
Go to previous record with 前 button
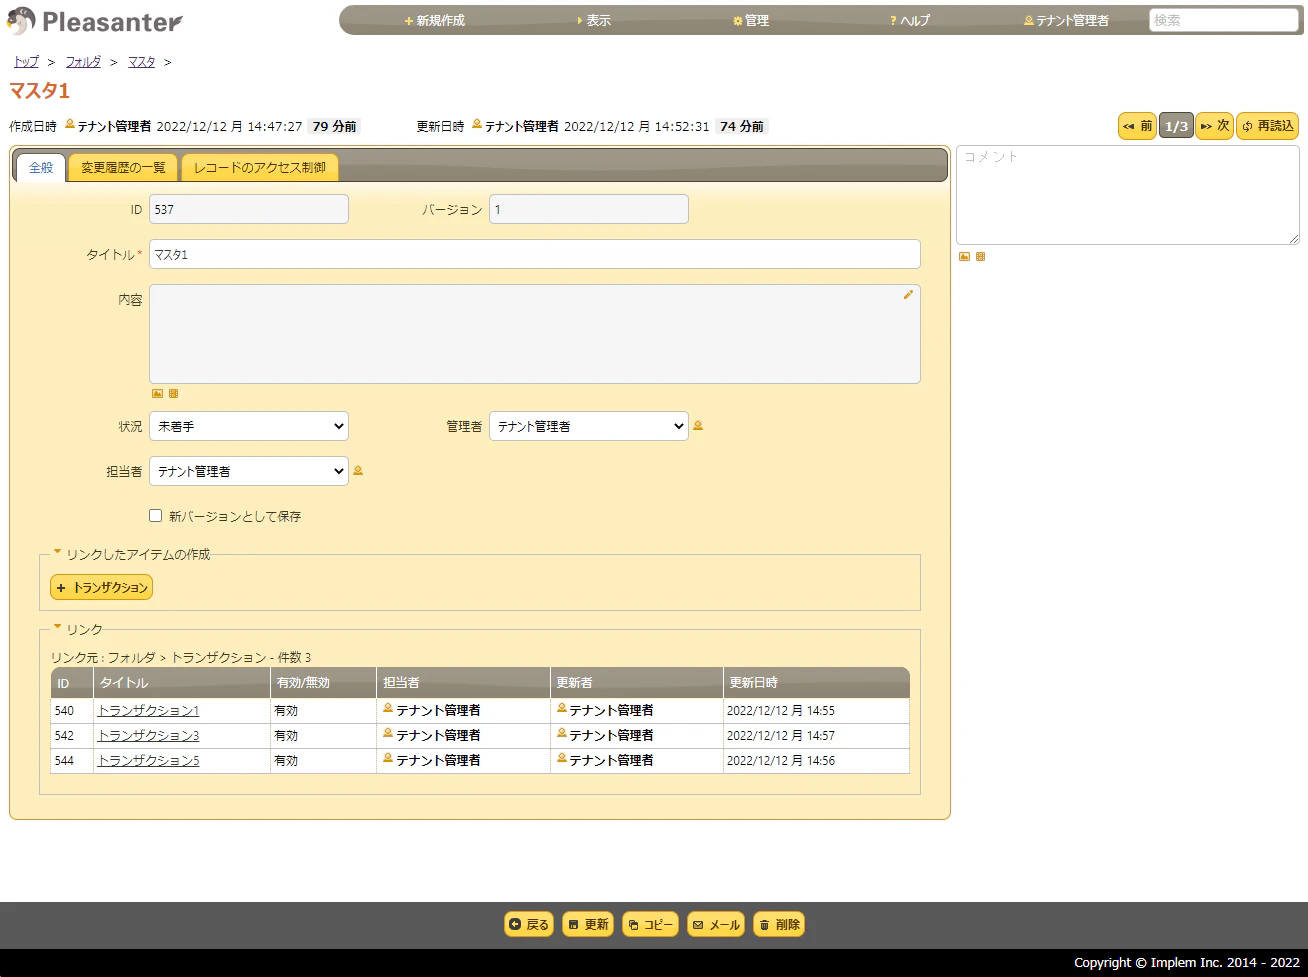point(1137,126)
